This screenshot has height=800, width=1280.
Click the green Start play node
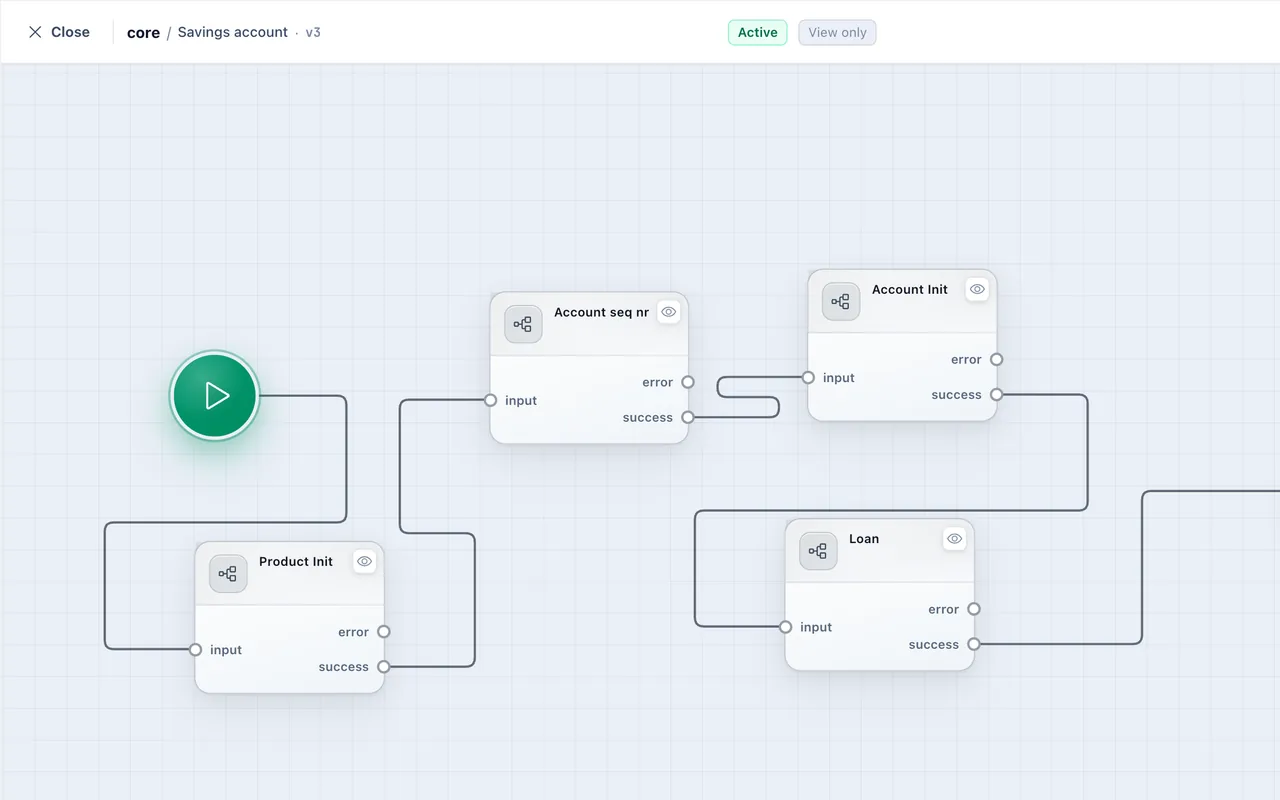pos(215,396)
